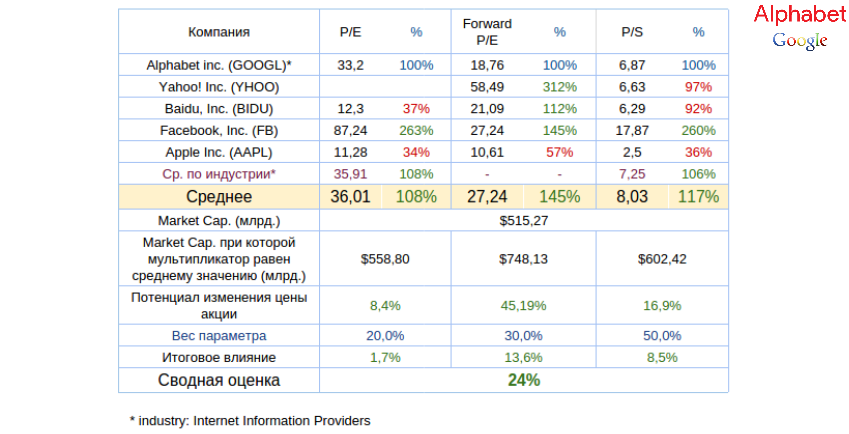Click the Alphabet Google logo
The height and width of the screenshot is (434, 849).
(799, 27)
